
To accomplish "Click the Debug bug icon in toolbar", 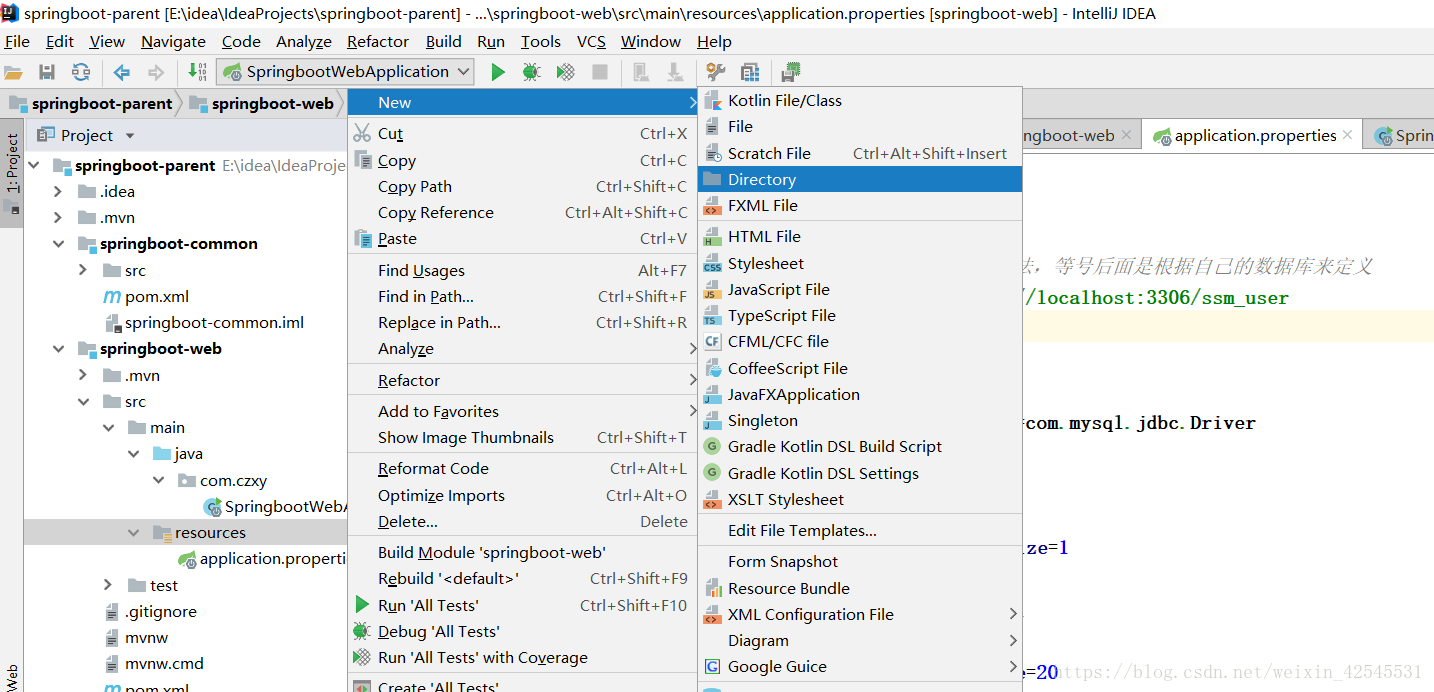I will pyautogui.click(x=531, y=72).
